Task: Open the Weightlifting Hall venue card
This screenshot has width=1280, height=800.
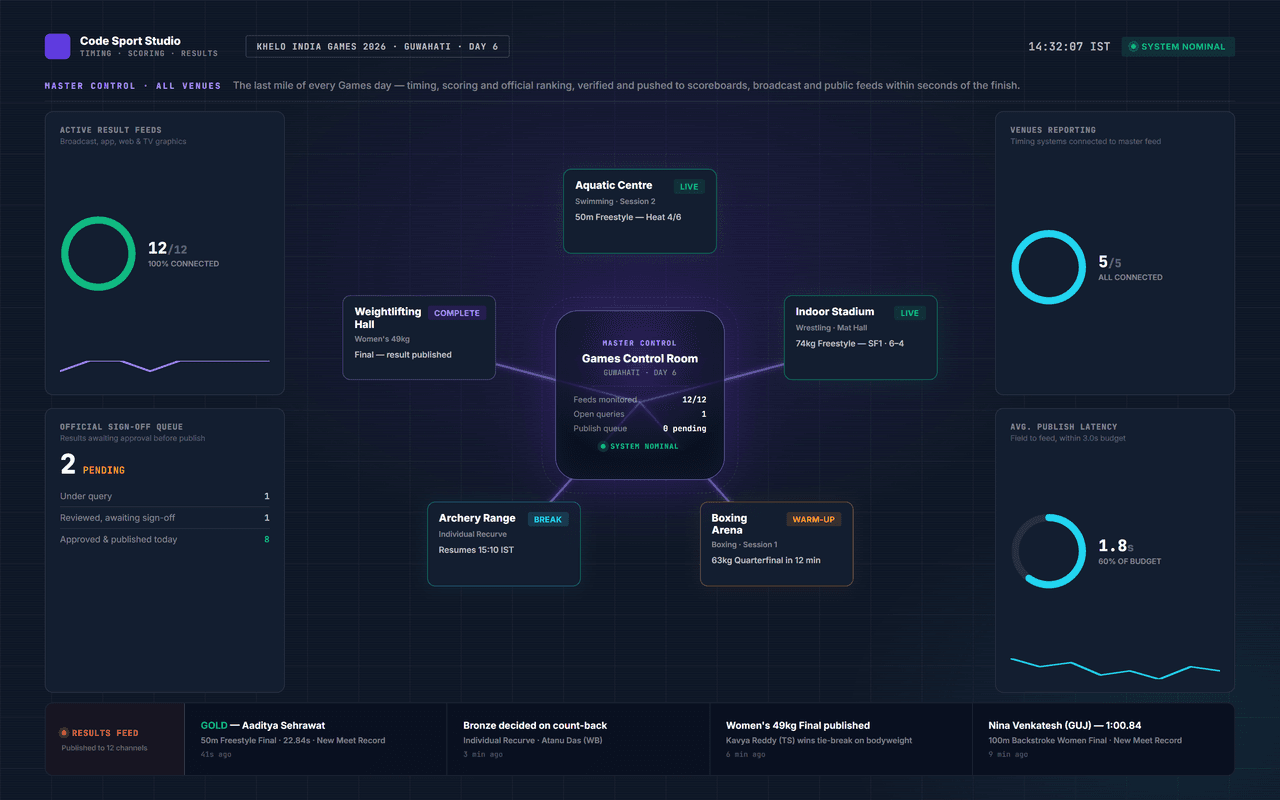Action: [419, 337]
